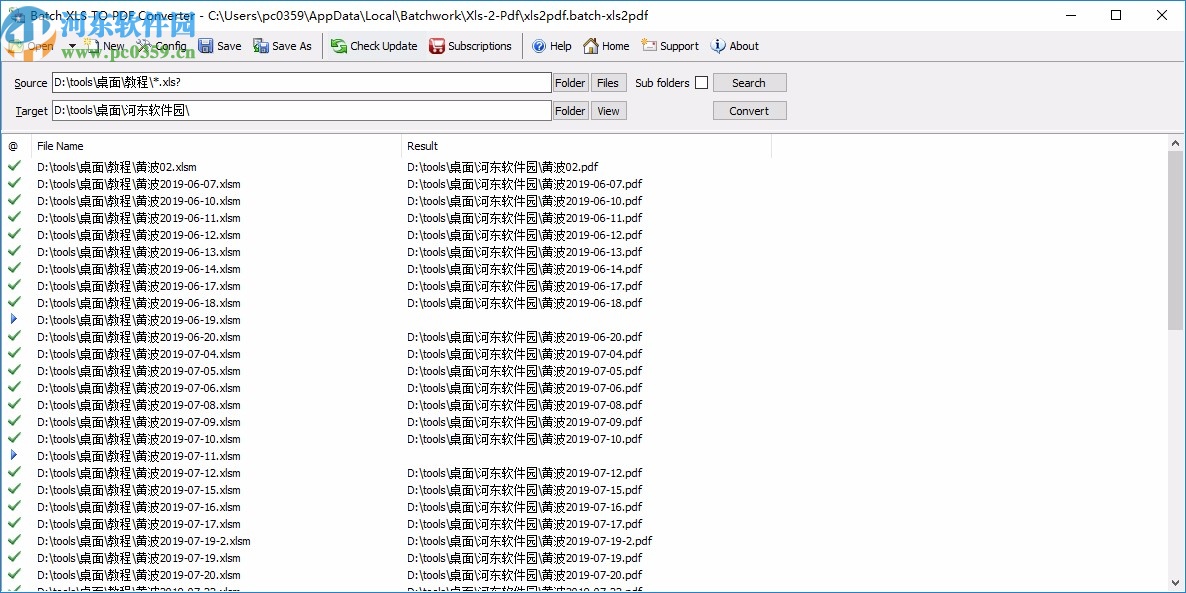Click the File Name column header
Viewport: 1186px width, 593px height.
point(60,145)
